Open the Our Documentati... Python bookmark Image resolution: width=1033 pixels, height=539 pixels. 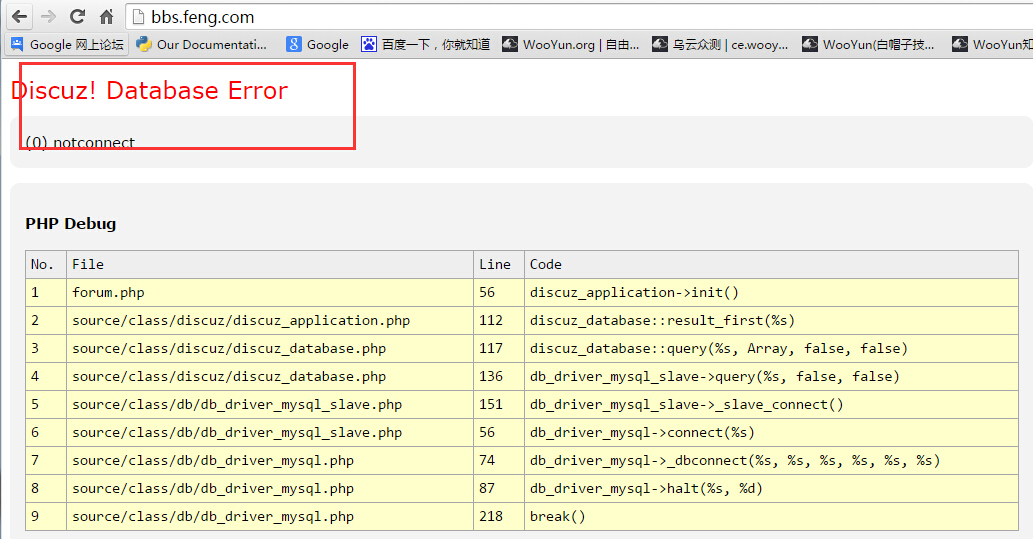point(202,44)
